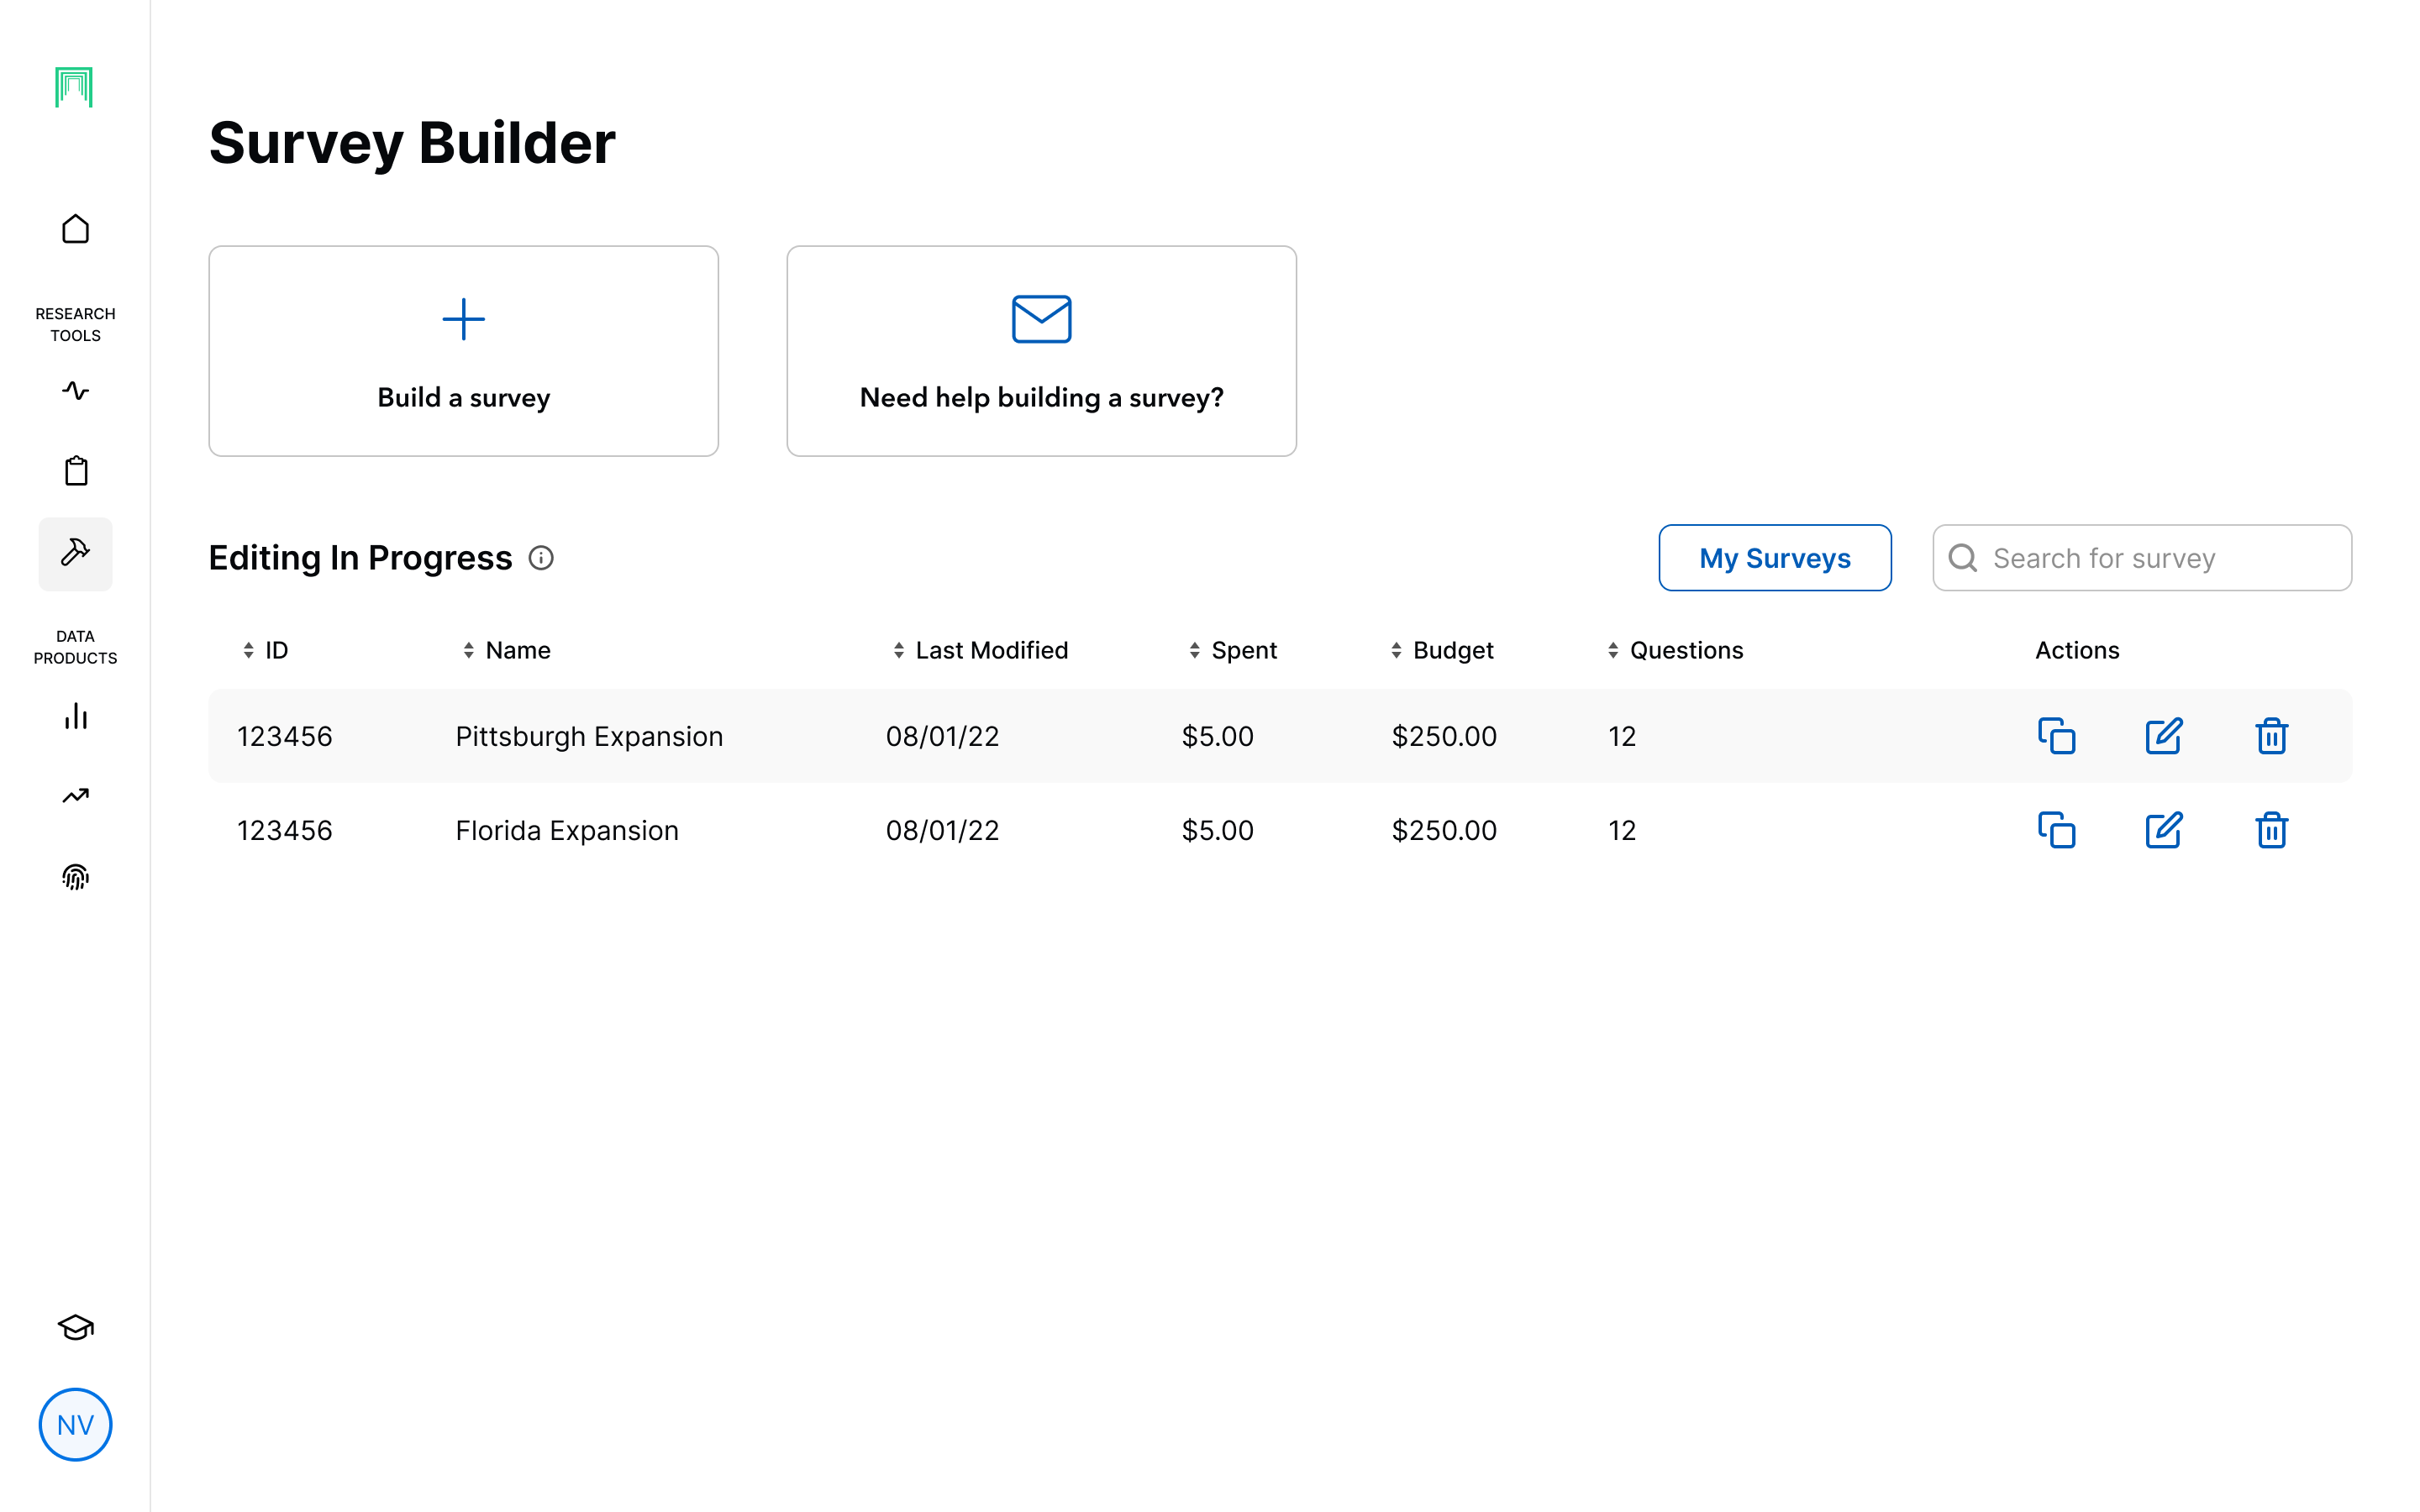This screenshot has width=2420, height=1512.
Task: Open Need help building a survey card
Action: [1041, 351]
